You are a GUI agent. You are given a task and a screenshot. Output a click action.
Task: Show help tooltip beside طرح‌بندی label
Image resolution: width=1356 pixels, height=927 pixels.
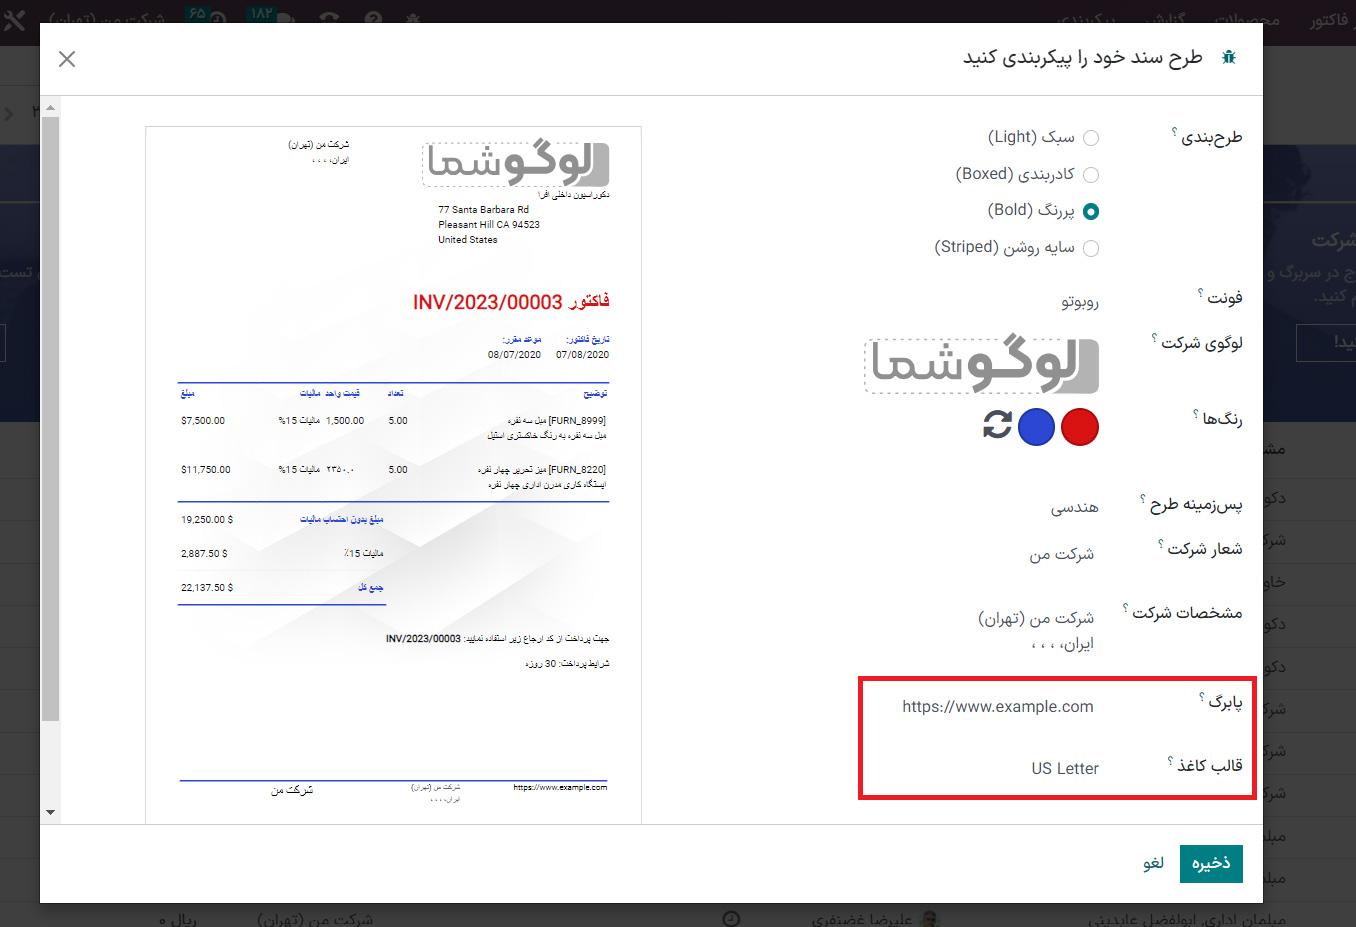coord(1174,131)
